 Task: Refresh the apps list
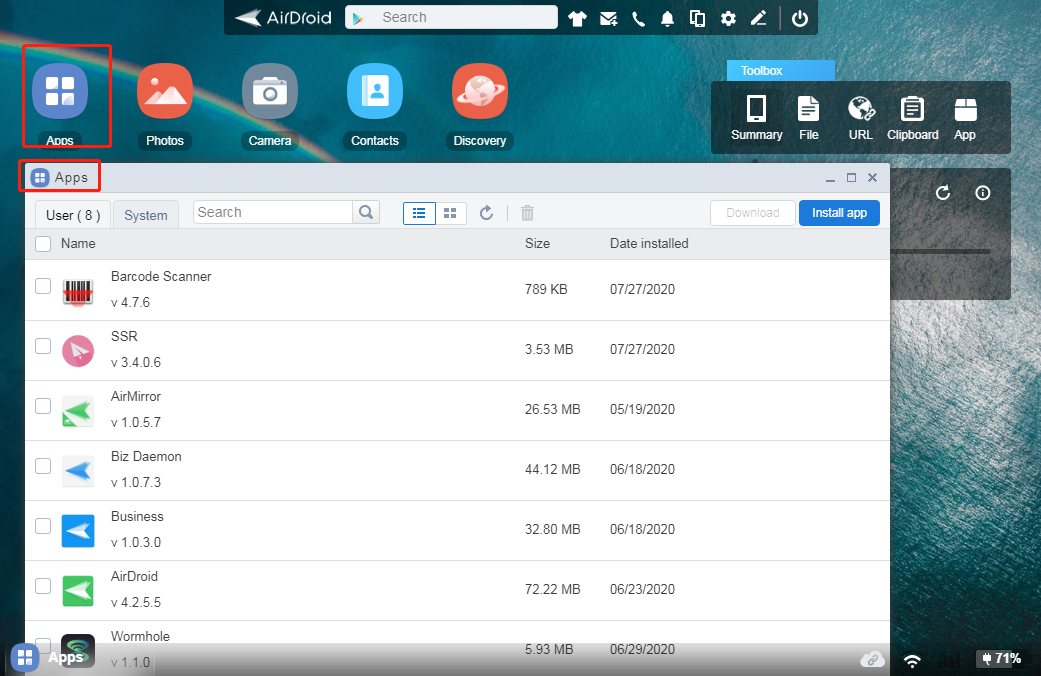click(487, 213)
